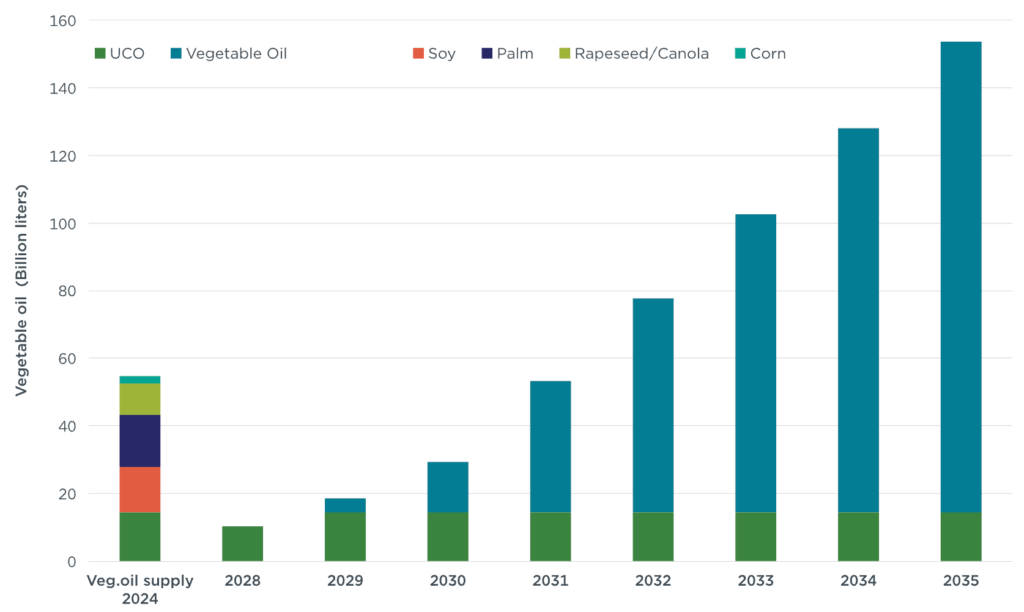Viewport: 1024px width, 612px height.
Task: Click the green UCO segment of the 2034 bar
Action: 858,537
